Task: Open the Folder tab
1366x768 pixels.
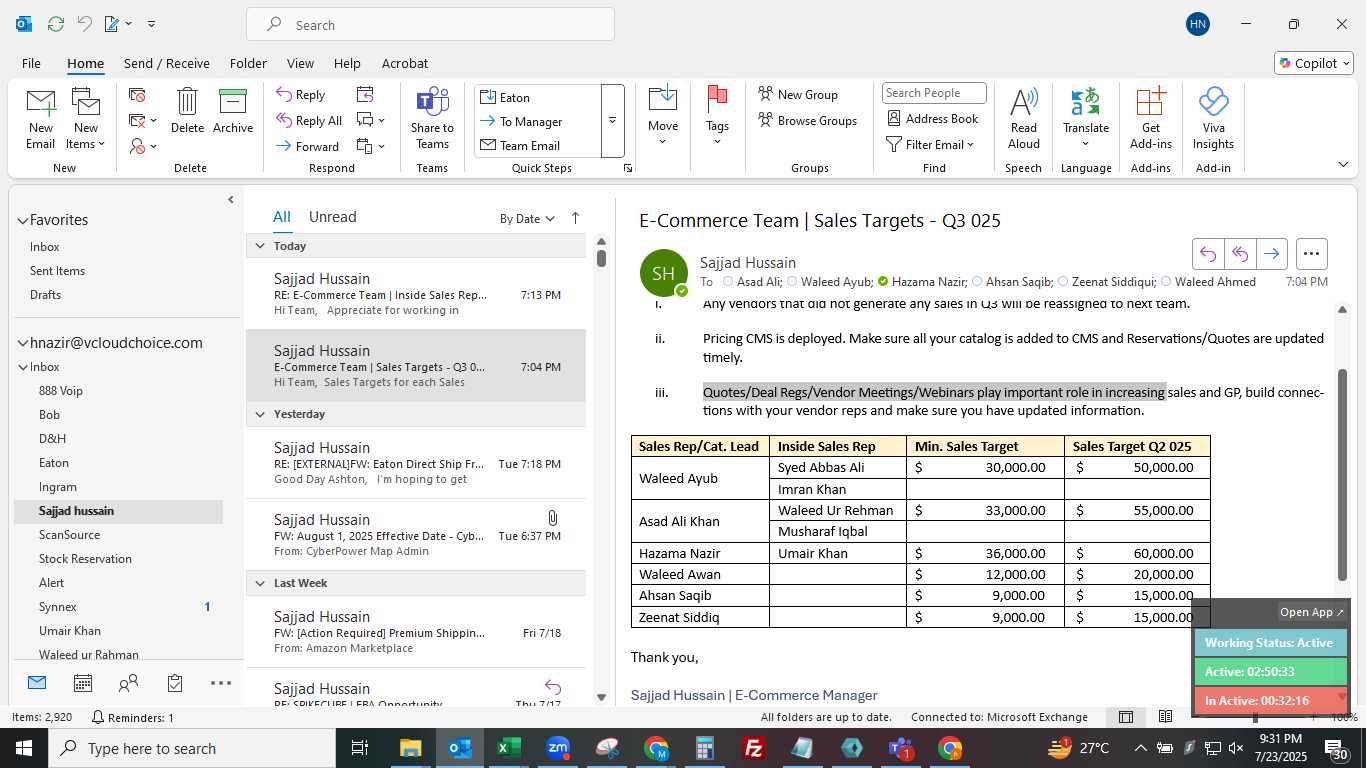Action: (x=248, y=63)
